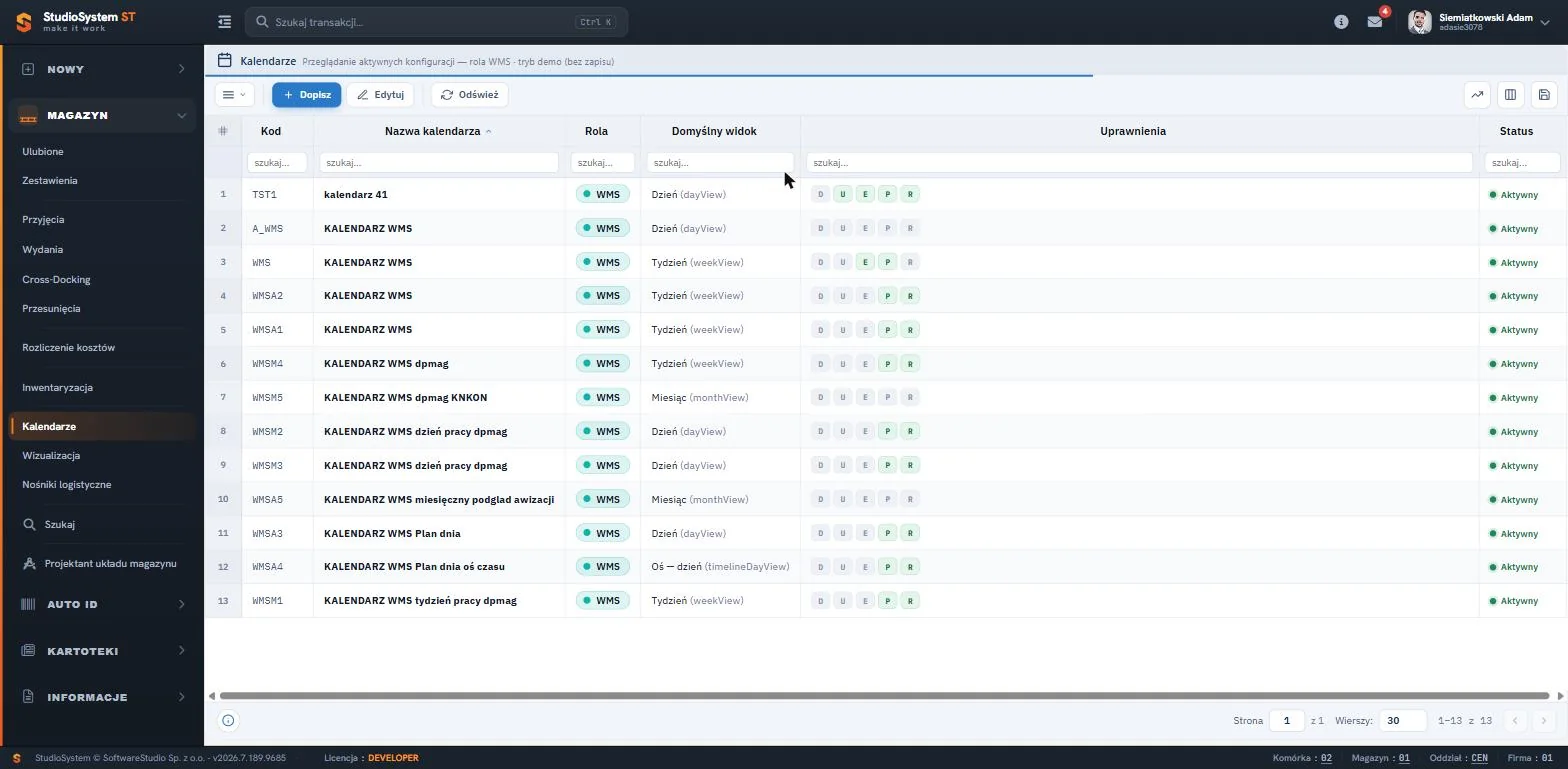Viewport: 1568px width, 769px height.
Task: Open Inwentaryzacja in the sidebar
Action: pos(57,387)
